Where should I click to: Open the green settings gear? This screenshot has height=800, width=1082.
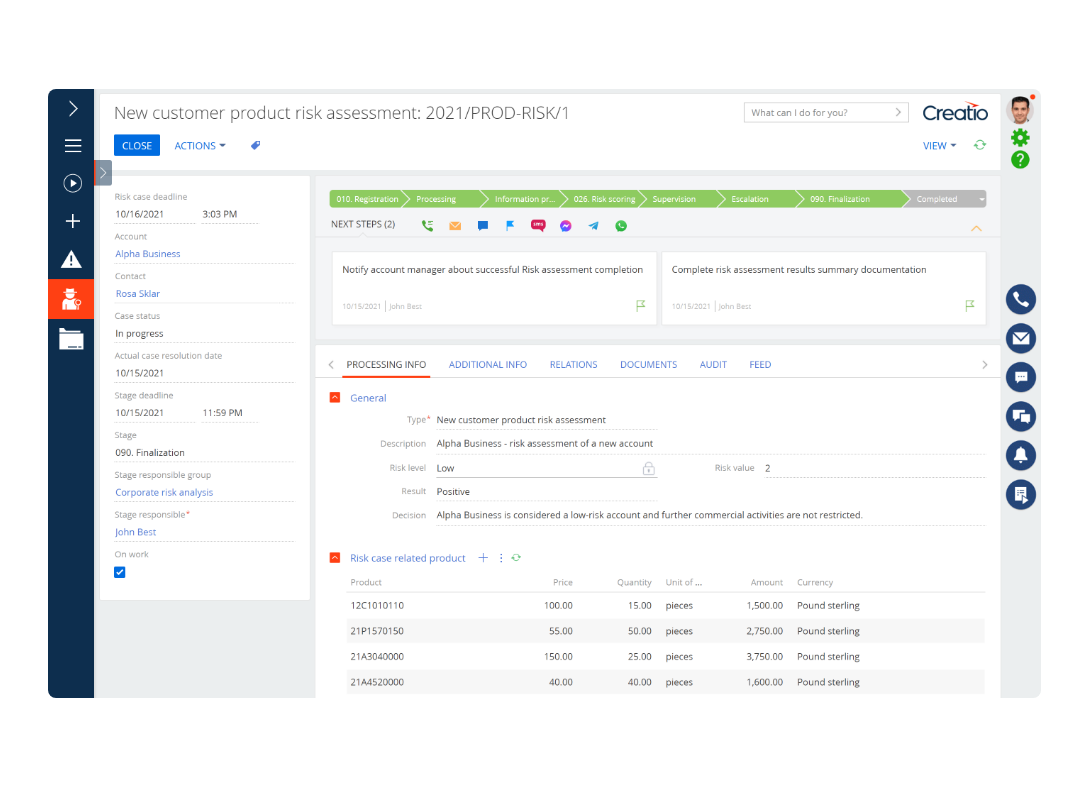click(1020, 137)
